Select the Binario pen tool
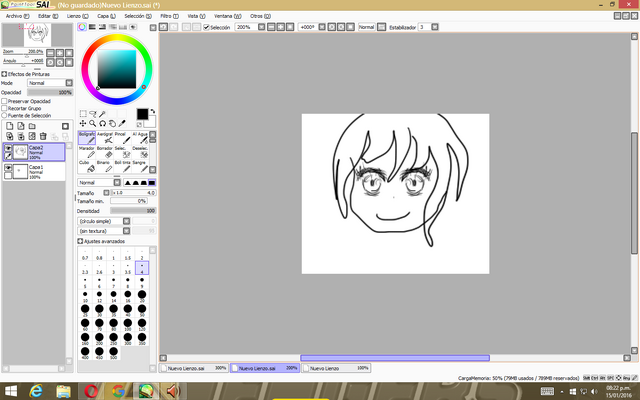Image resolution: width=640 pixels, height=400 pixels. point(104,167)
